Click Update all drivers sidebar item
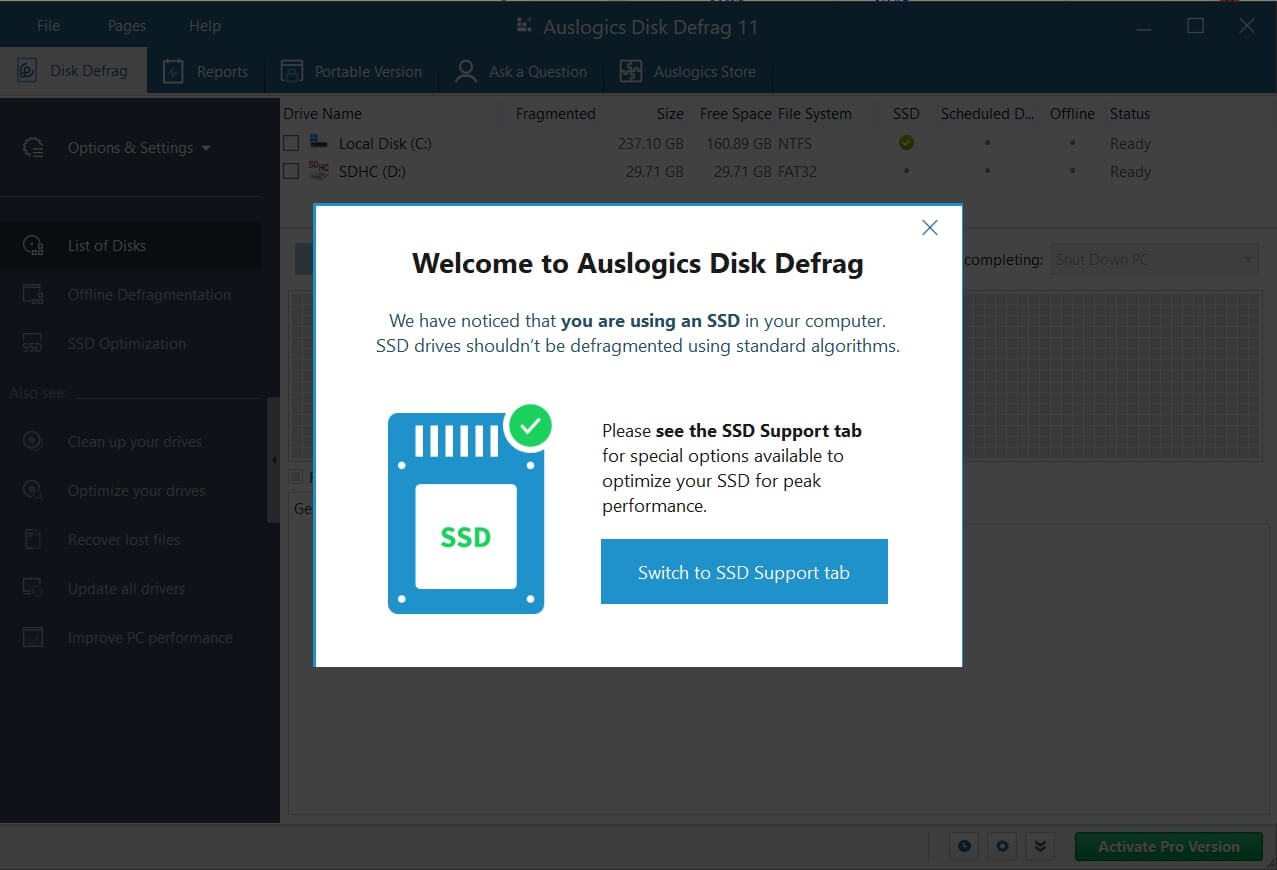 point(125,589)
